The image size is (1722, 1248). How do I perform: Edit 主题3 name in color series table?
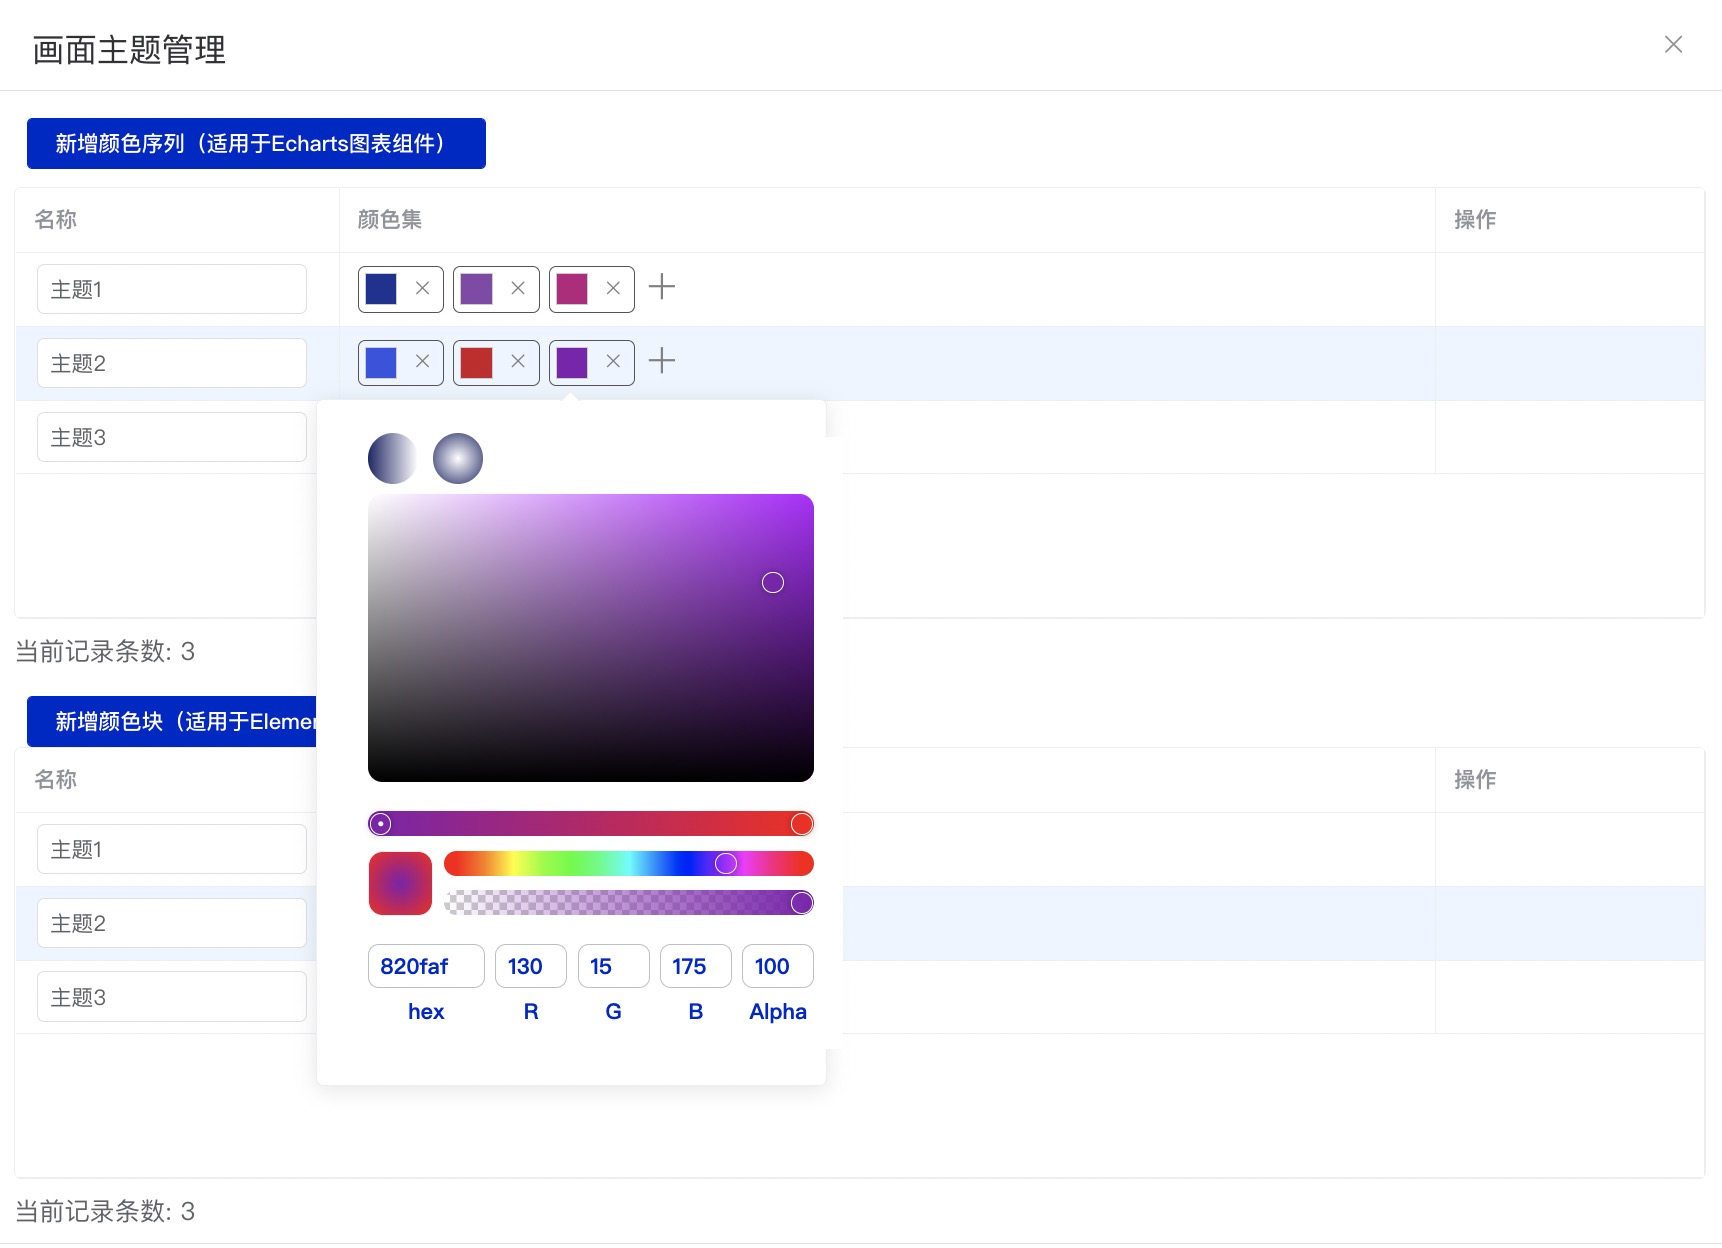click(x=172, y=437)
